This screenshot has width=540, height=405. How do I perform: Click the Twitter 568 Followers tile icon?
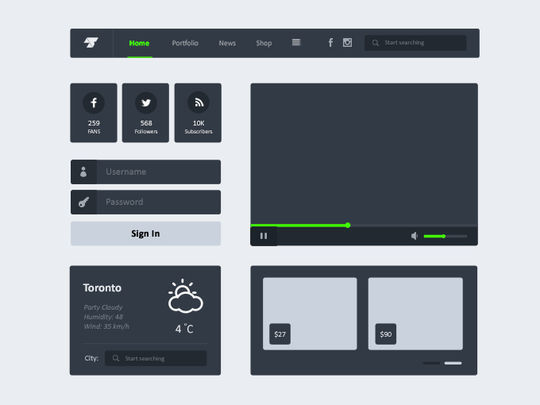[x=146, y=103]
